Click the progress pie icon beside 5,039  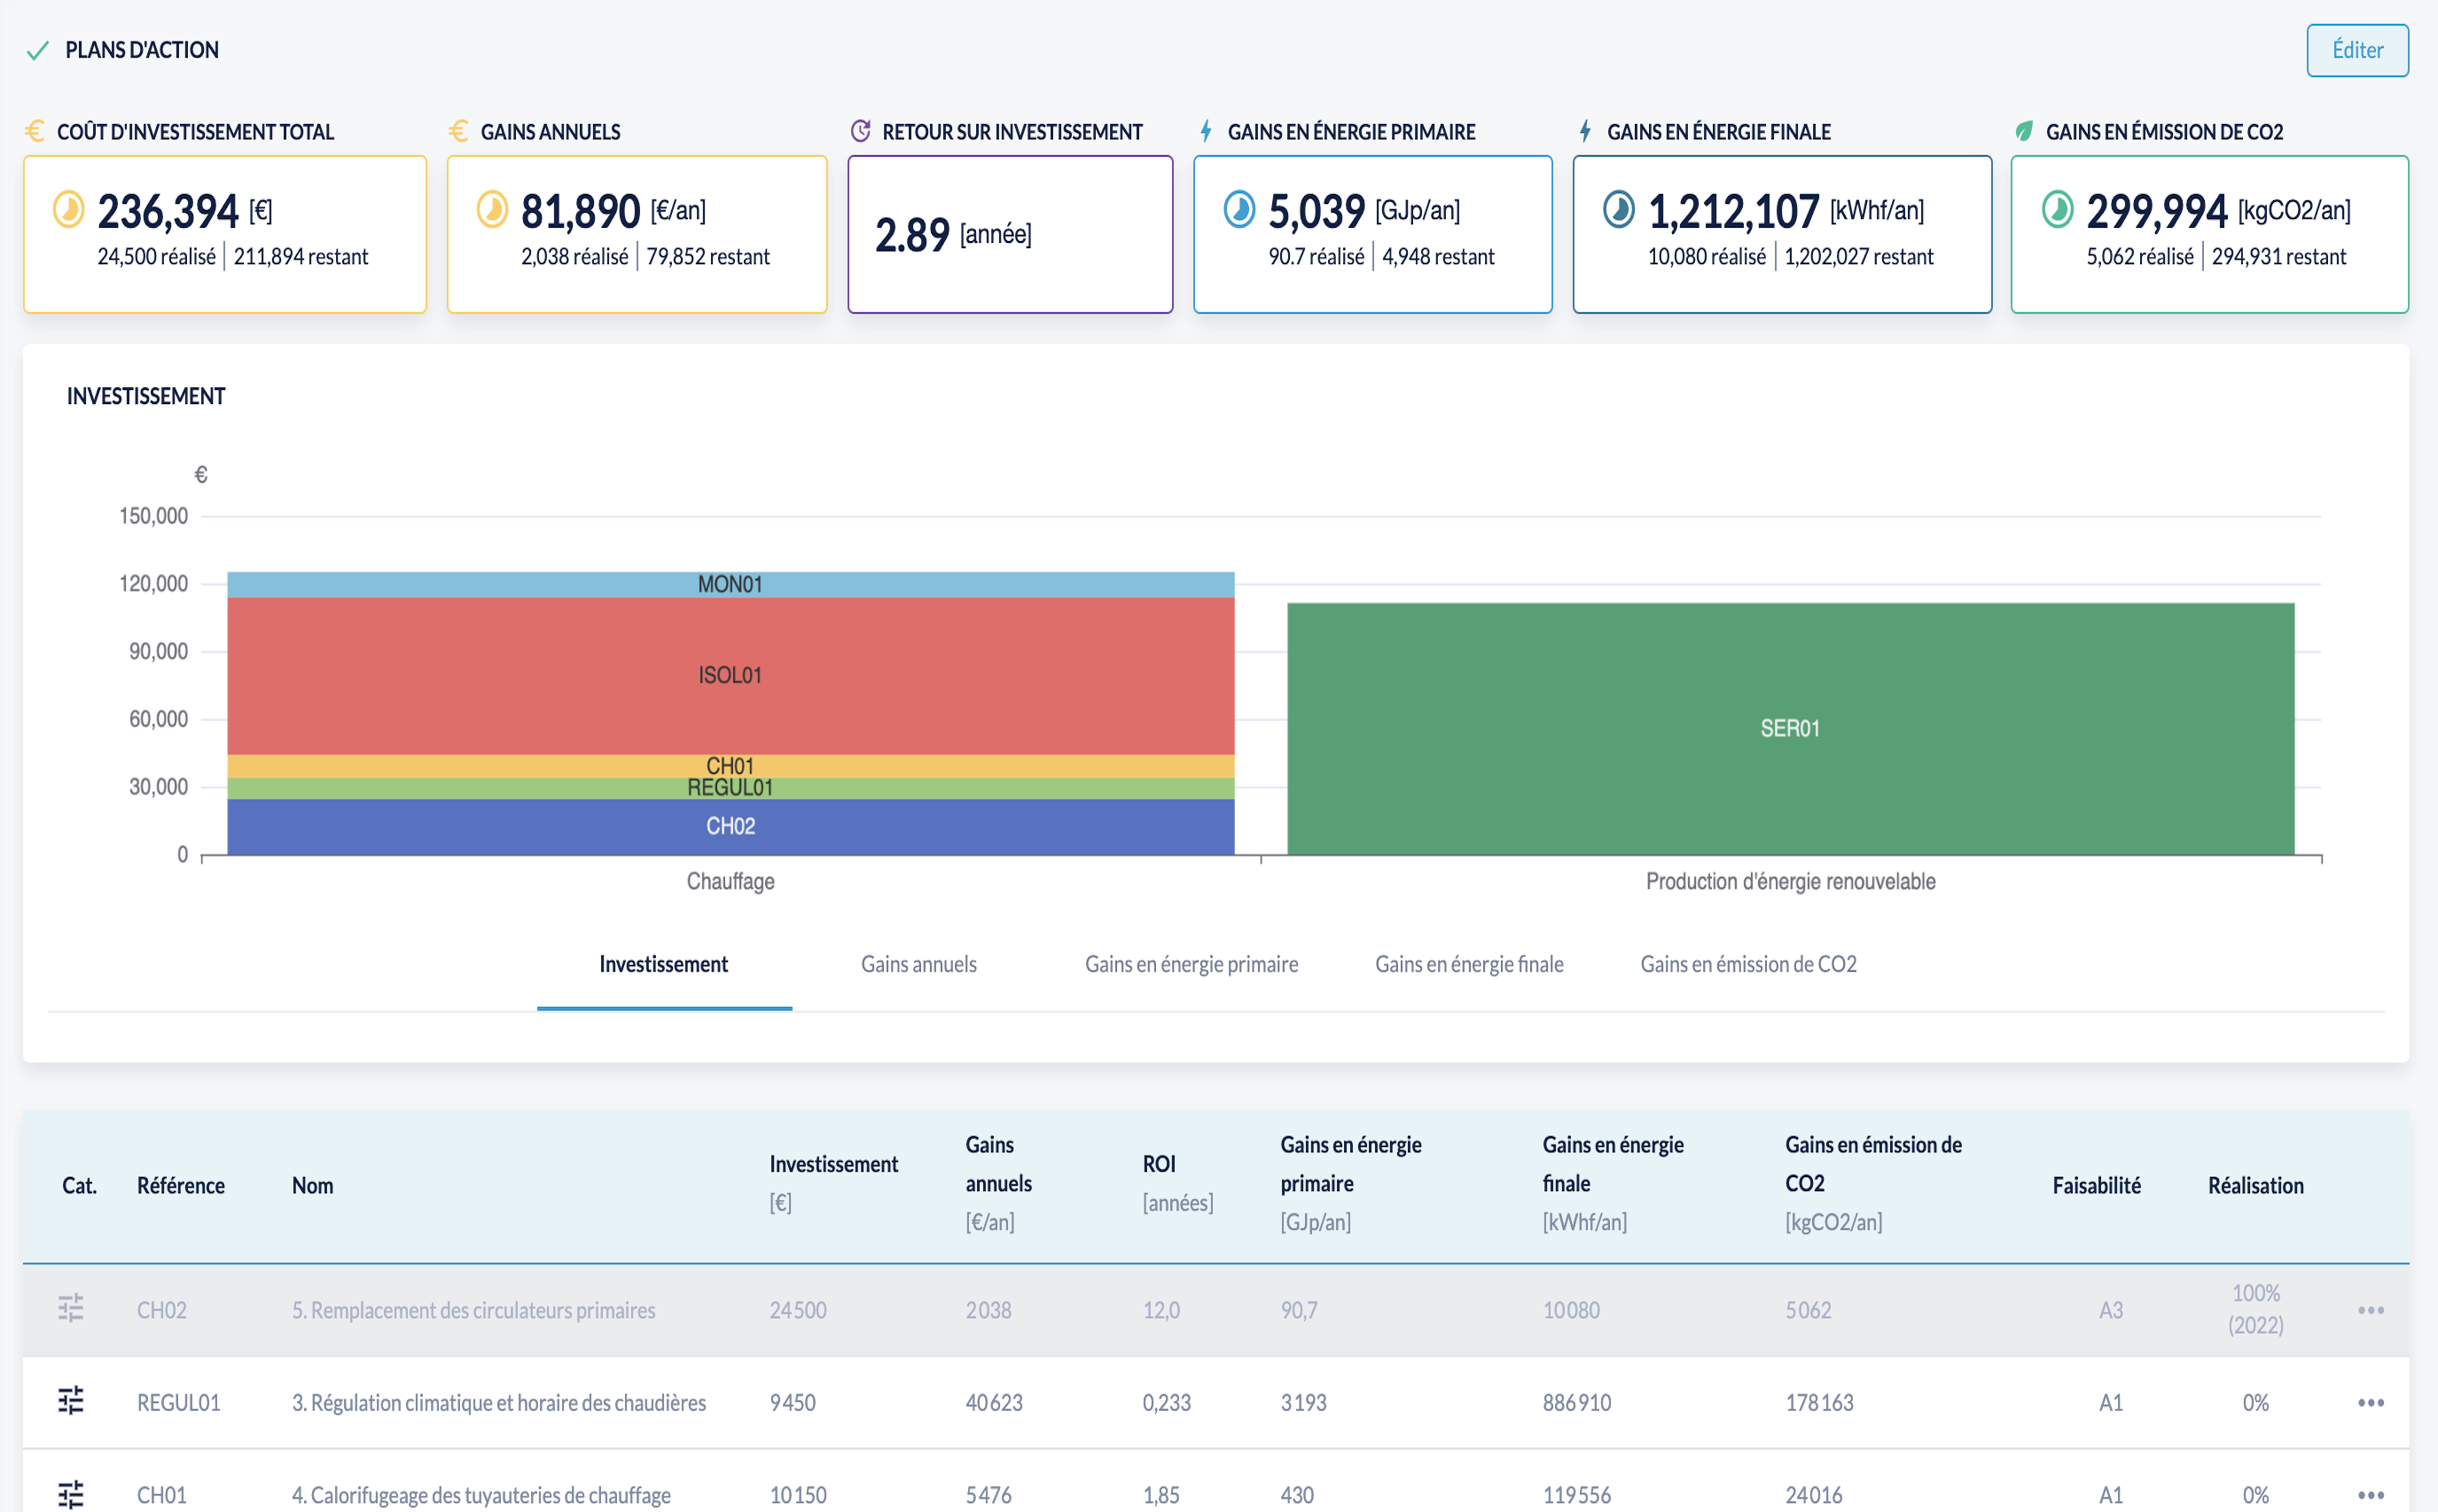[1240, 210]
